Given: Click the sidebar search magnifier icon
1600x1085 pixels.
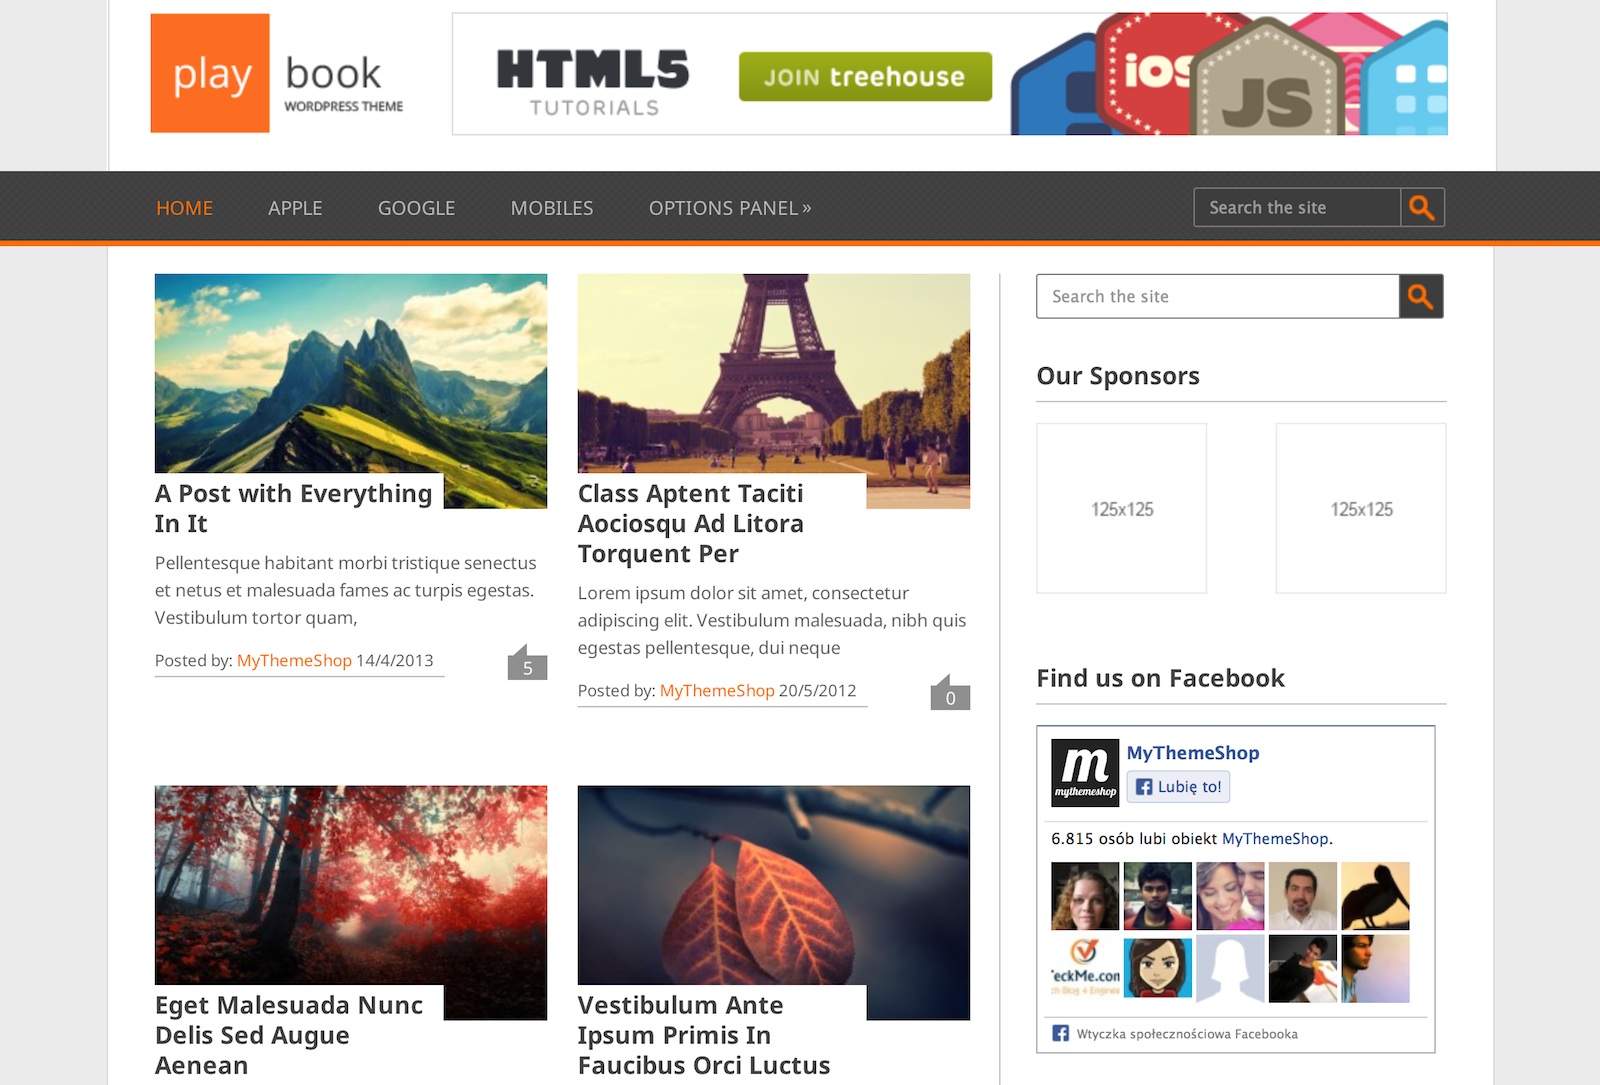Looking at the screenshot, I should (x=1420, y=297).
